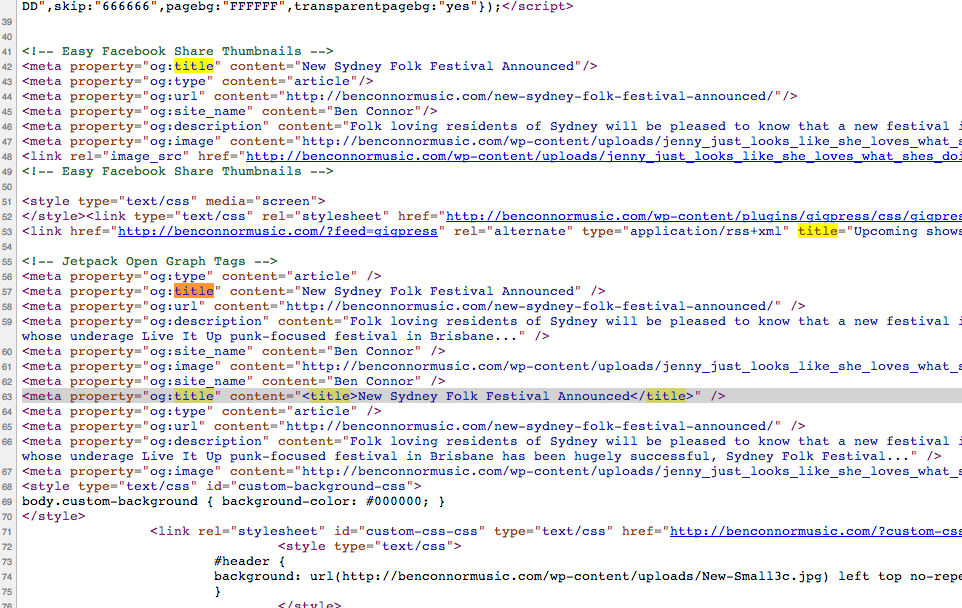Screen dimensions: 962x608
Task: Open the gigpress CSS stylesheet link on line 52
Action: pos(704,217)
